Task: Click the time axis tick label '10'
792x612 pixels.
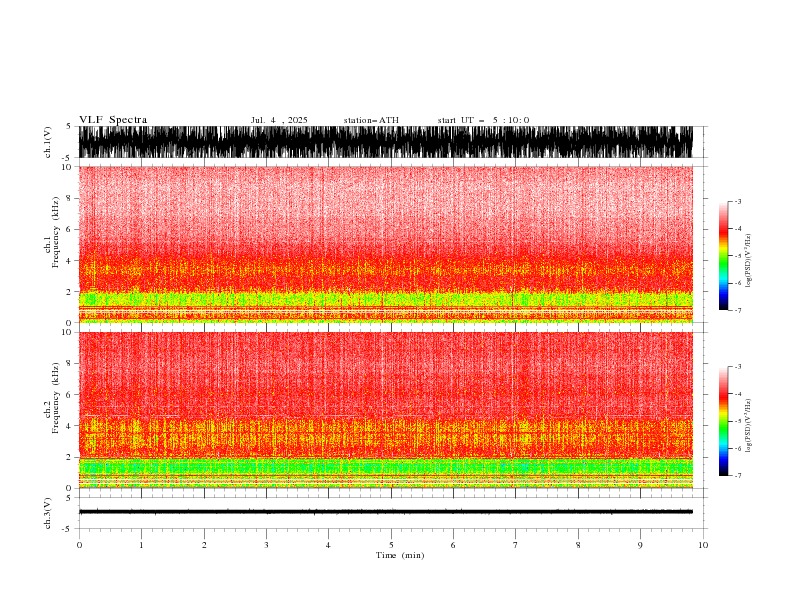Action: [x=703, y=545]
